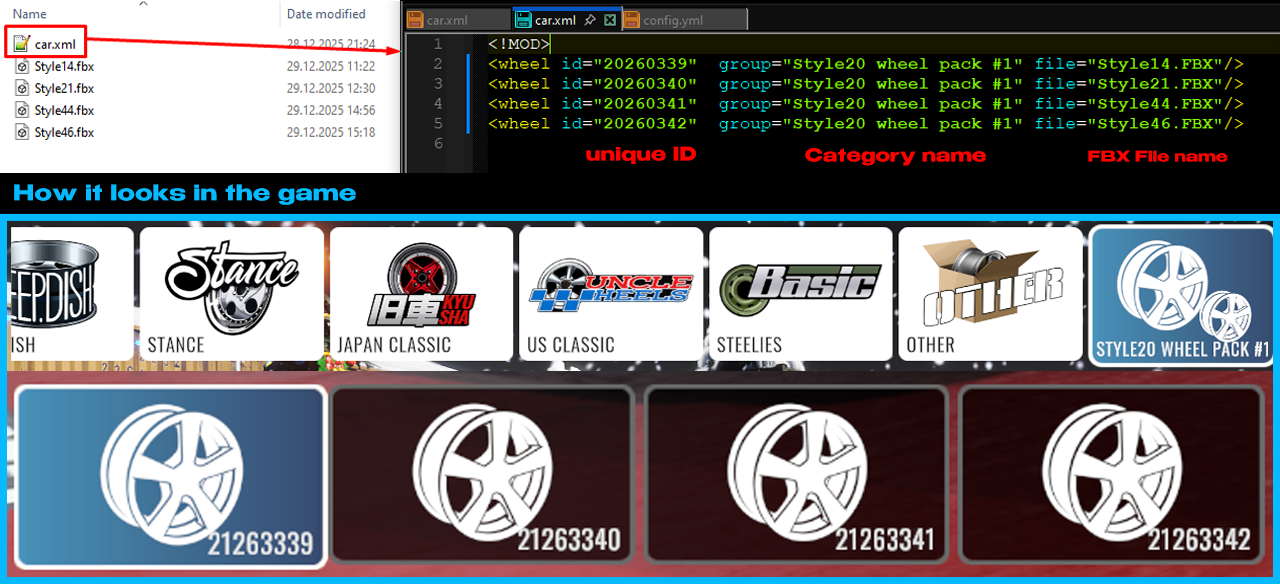Click the Style14.fbx file icon
Viewport: 1280px width, 584px height.
click(x=22, y=66)
